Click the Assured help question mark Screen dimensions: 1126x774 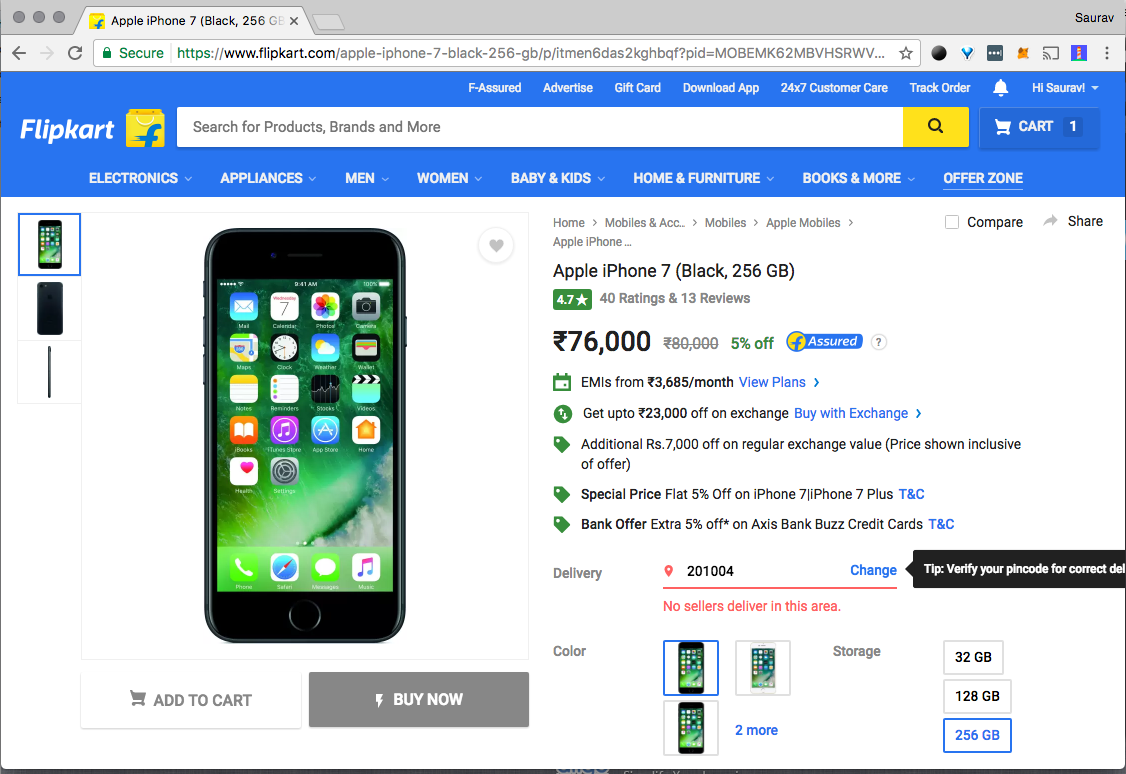tap(878, 342)
